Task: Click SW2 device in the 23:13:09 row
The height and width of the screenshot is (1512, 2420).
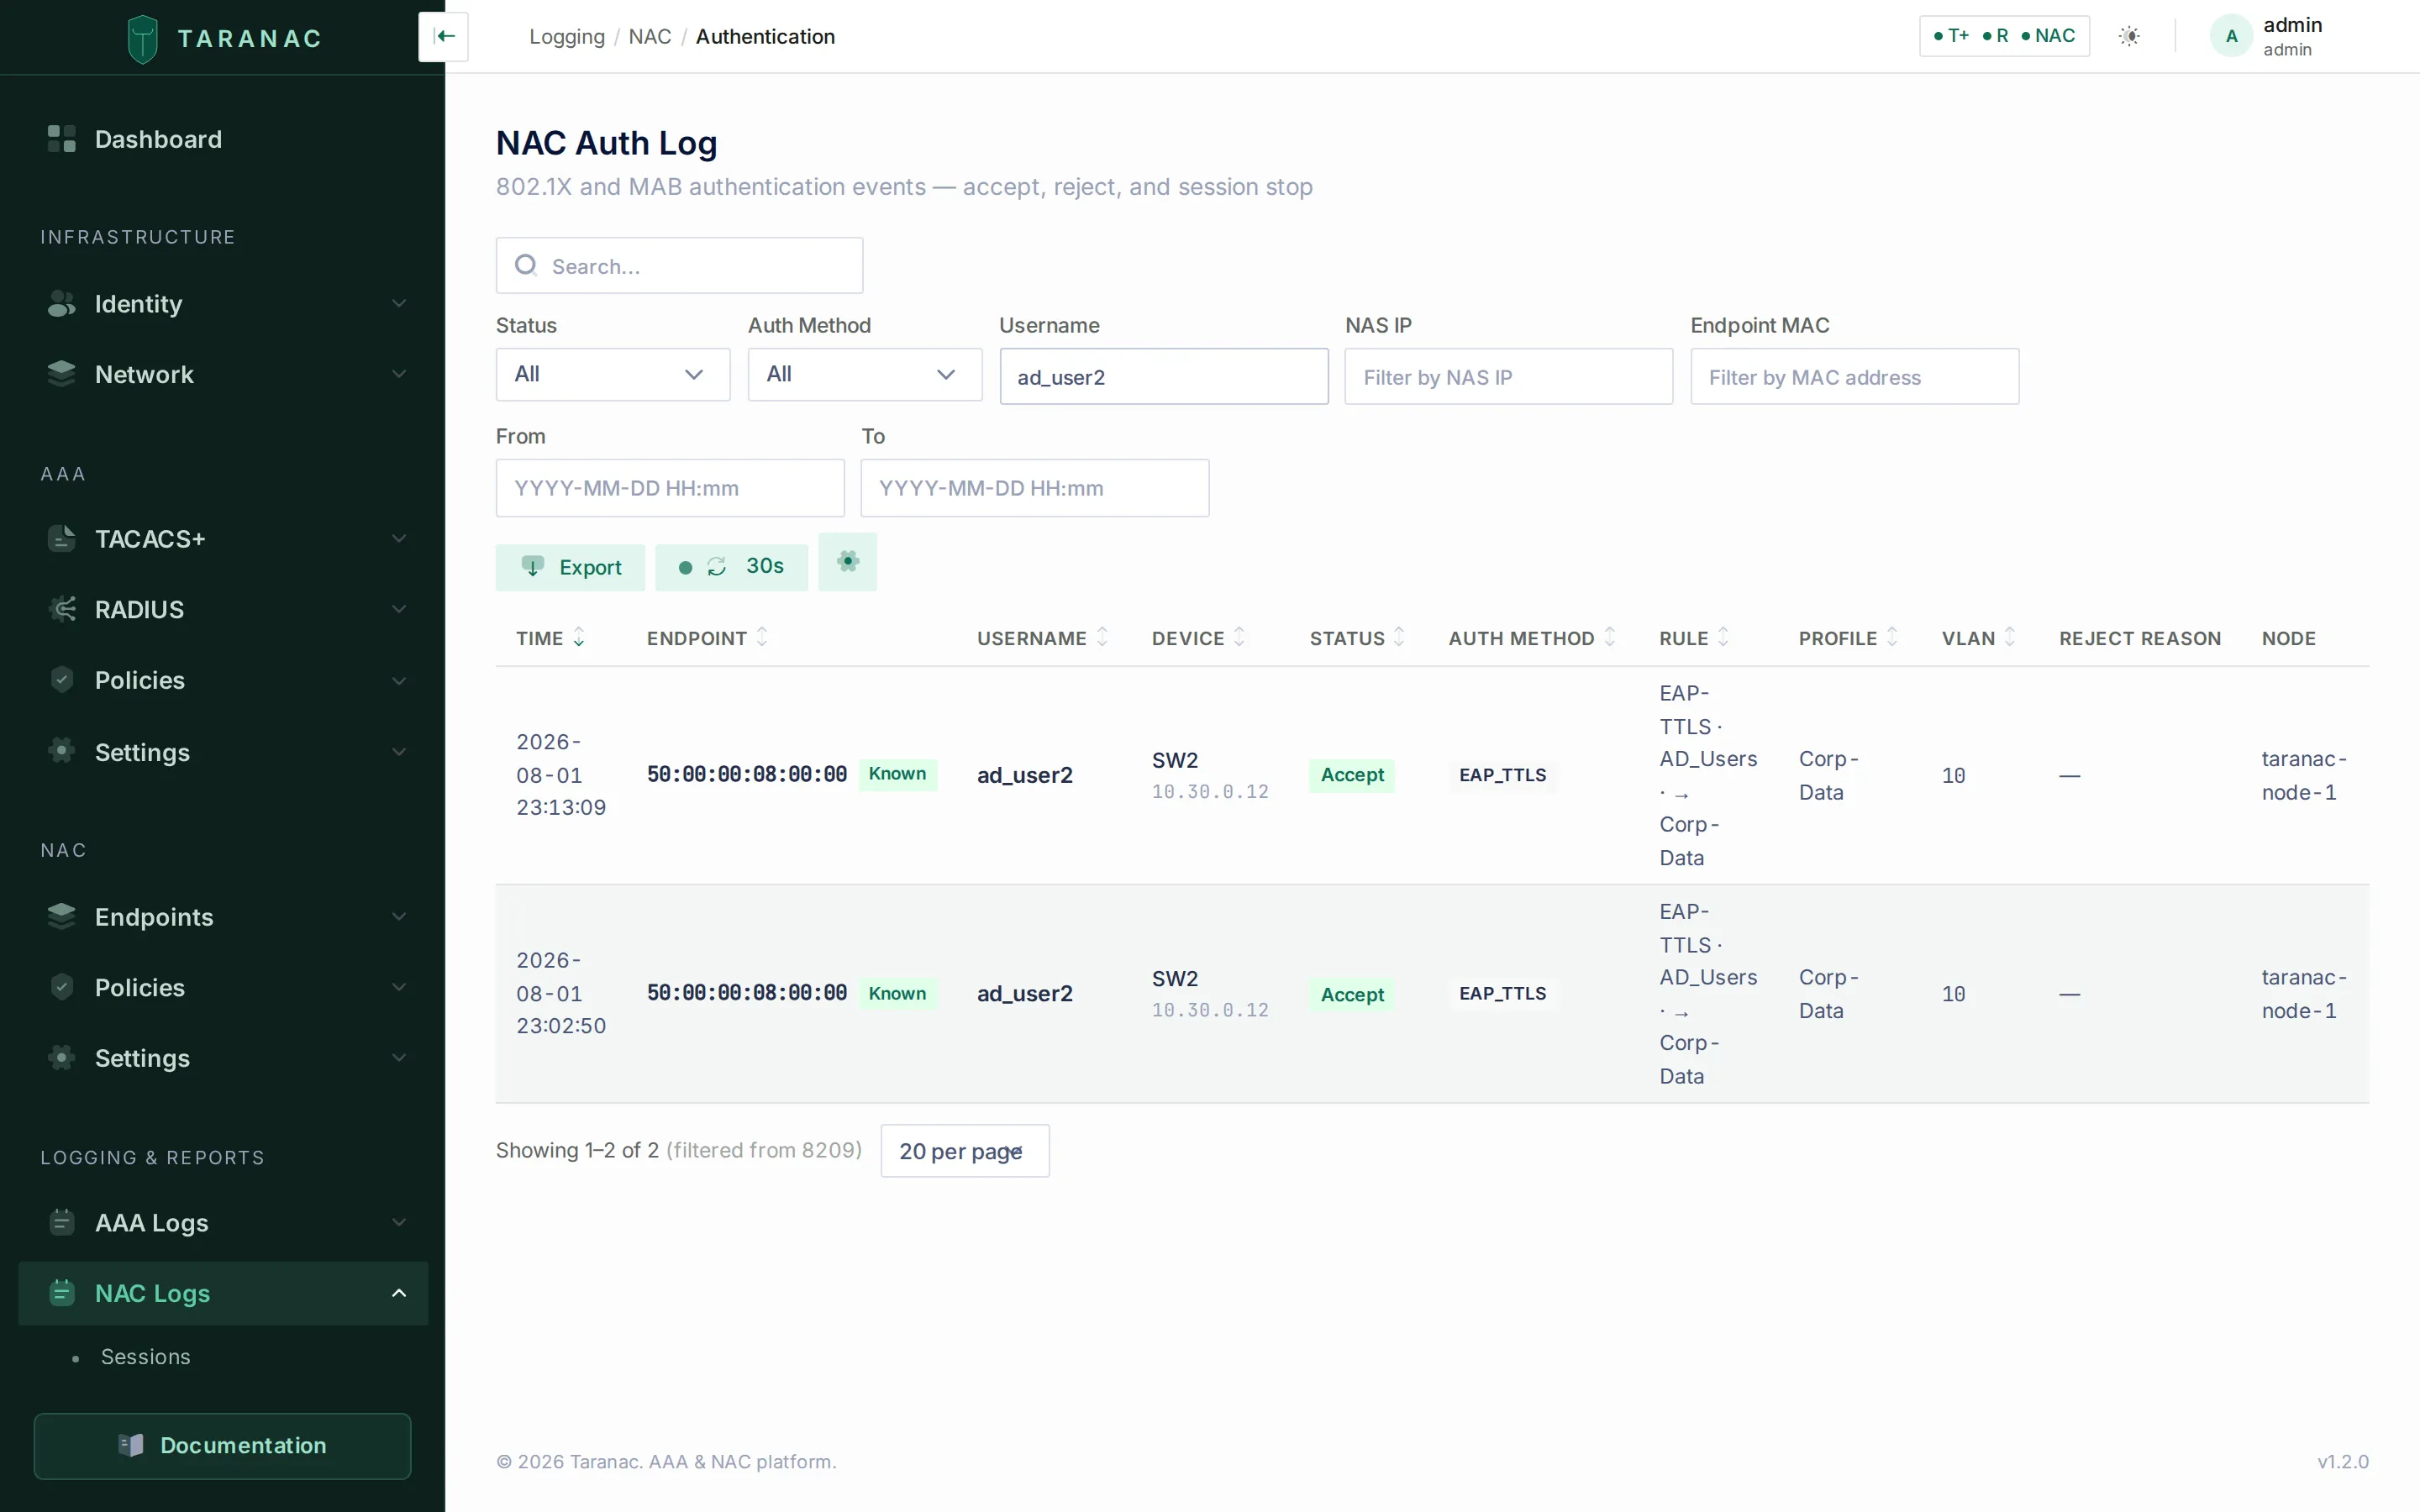Action: point(1174,760)
